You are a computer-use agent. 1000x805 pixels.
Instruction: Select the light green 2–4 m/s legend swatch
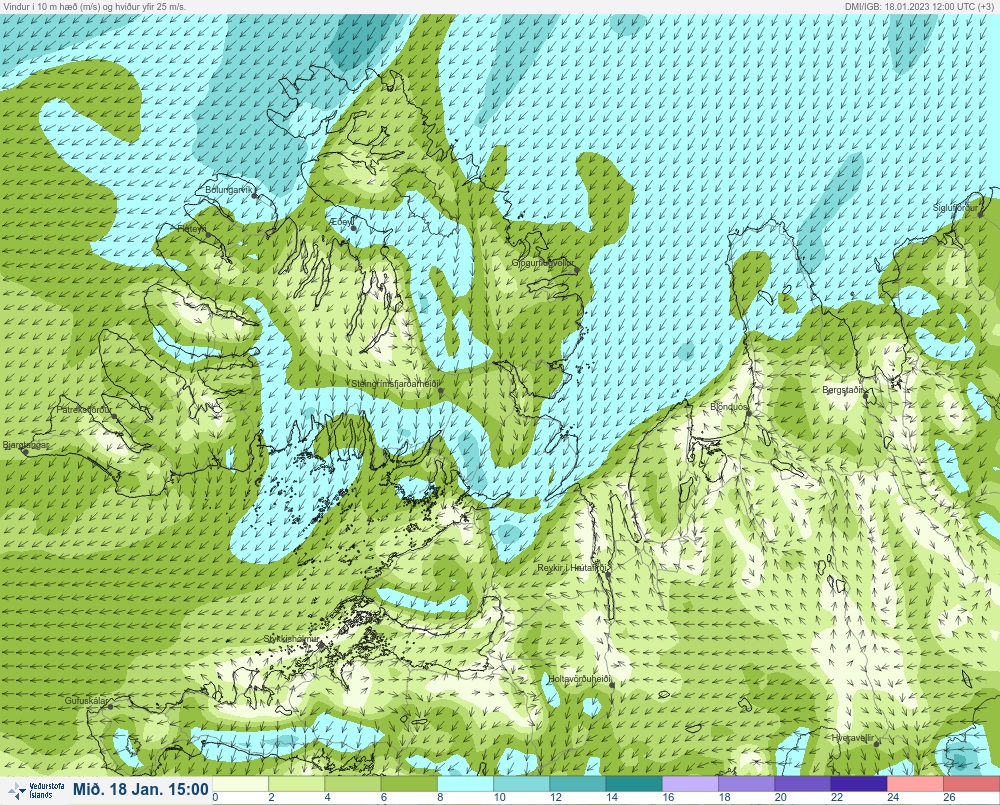point(297,783)
